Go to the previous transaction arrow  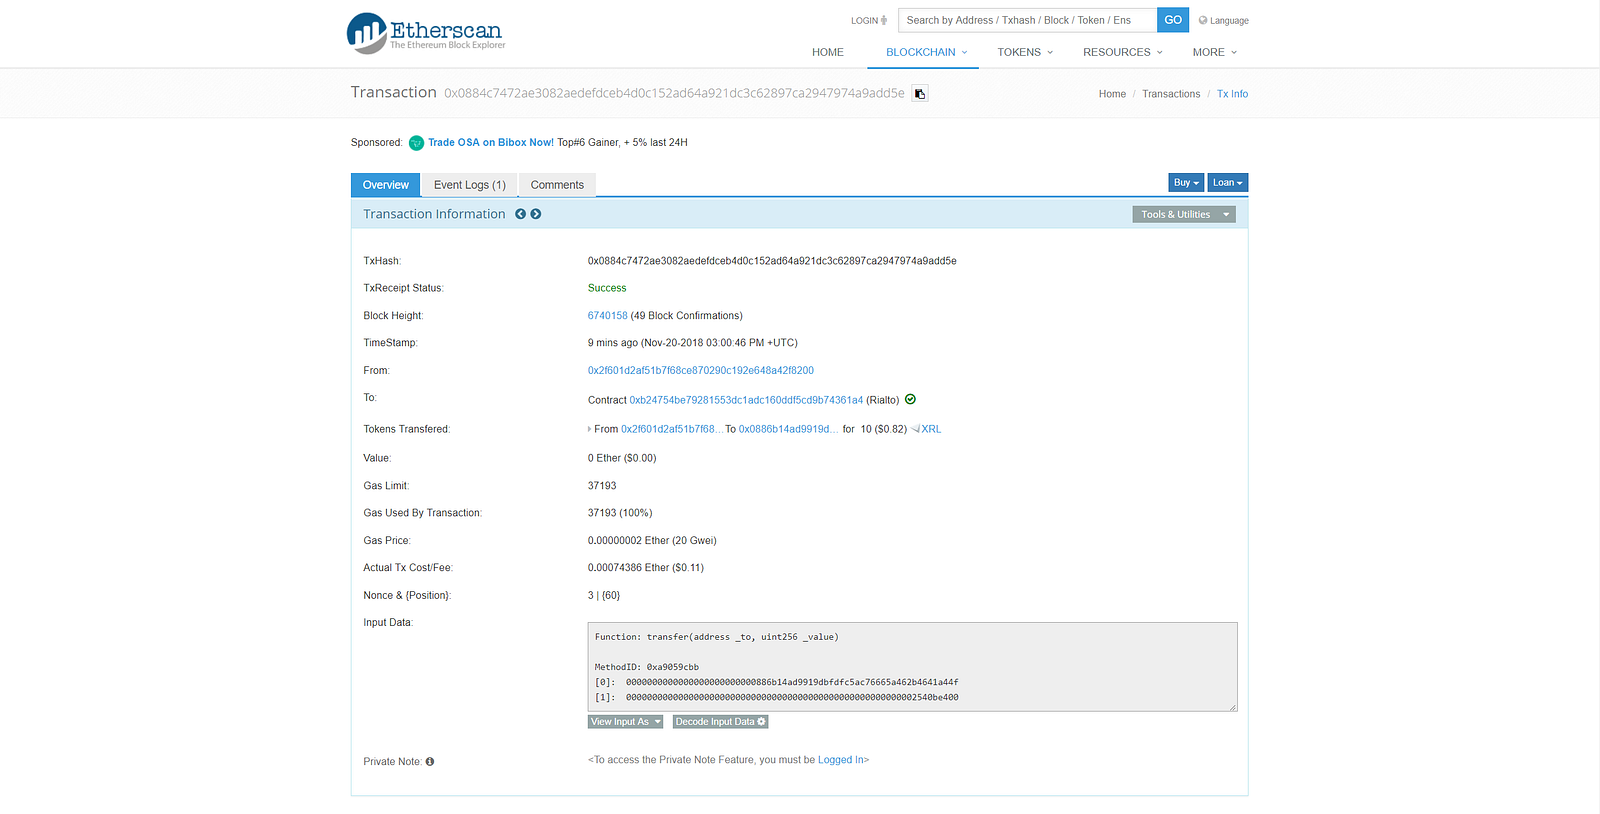tap(520, 214)
